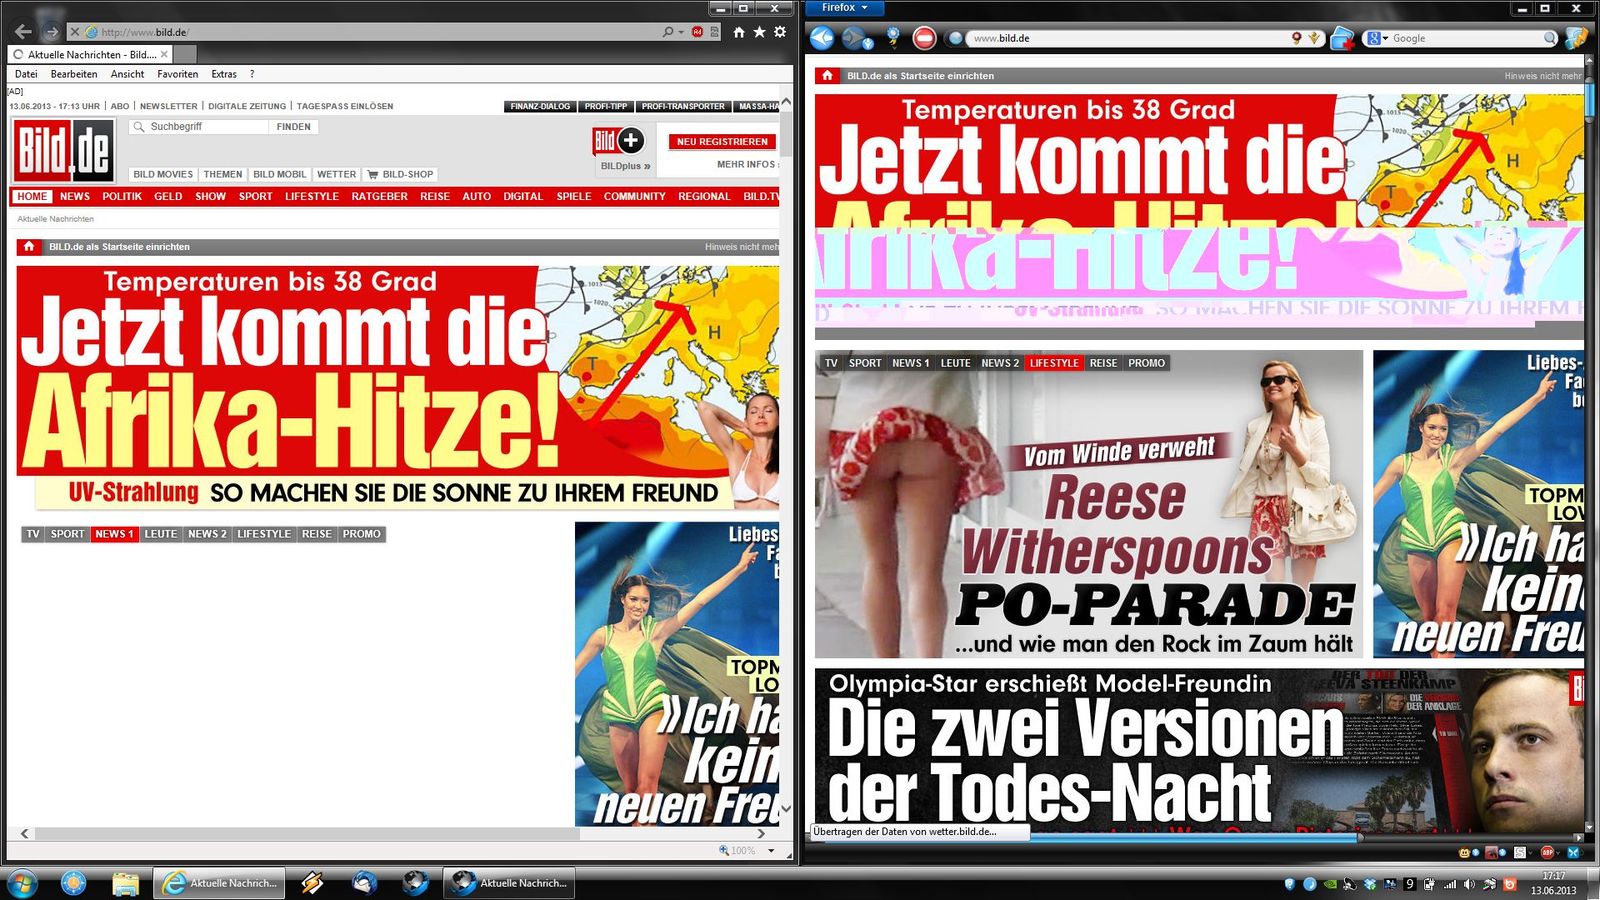
Task: Open the Bearbeiten menu
Action: coord(74,74)
